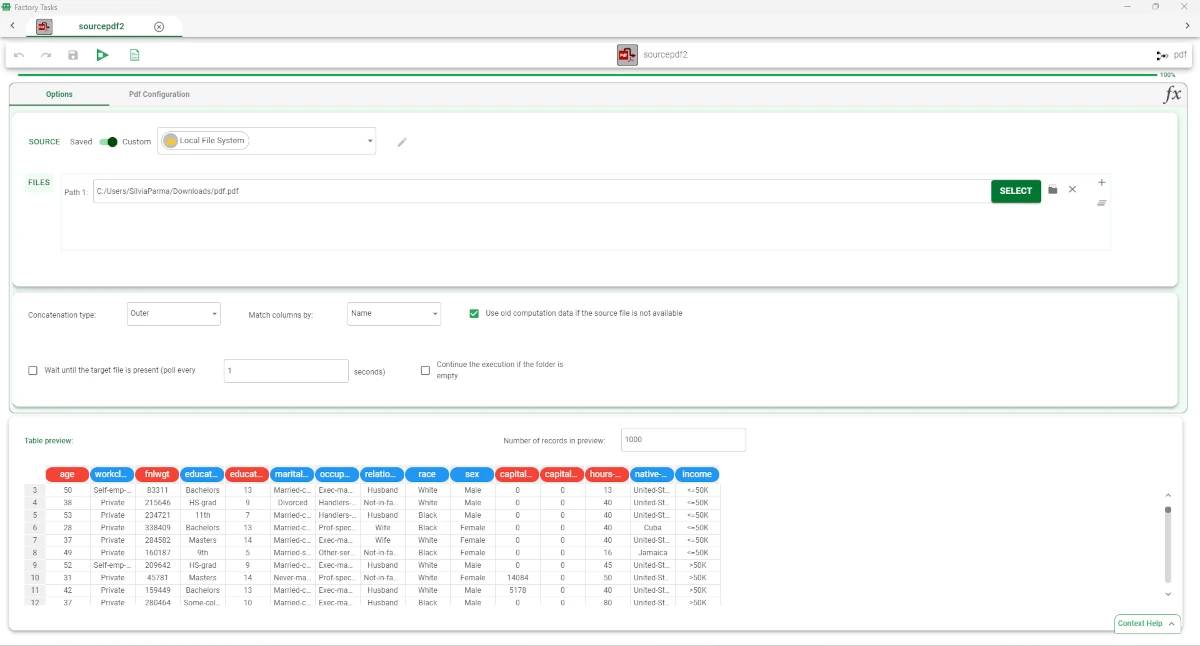1200x646 pixels.
Task: Close the sourcepdf2 tab
Action: point(159,27)
